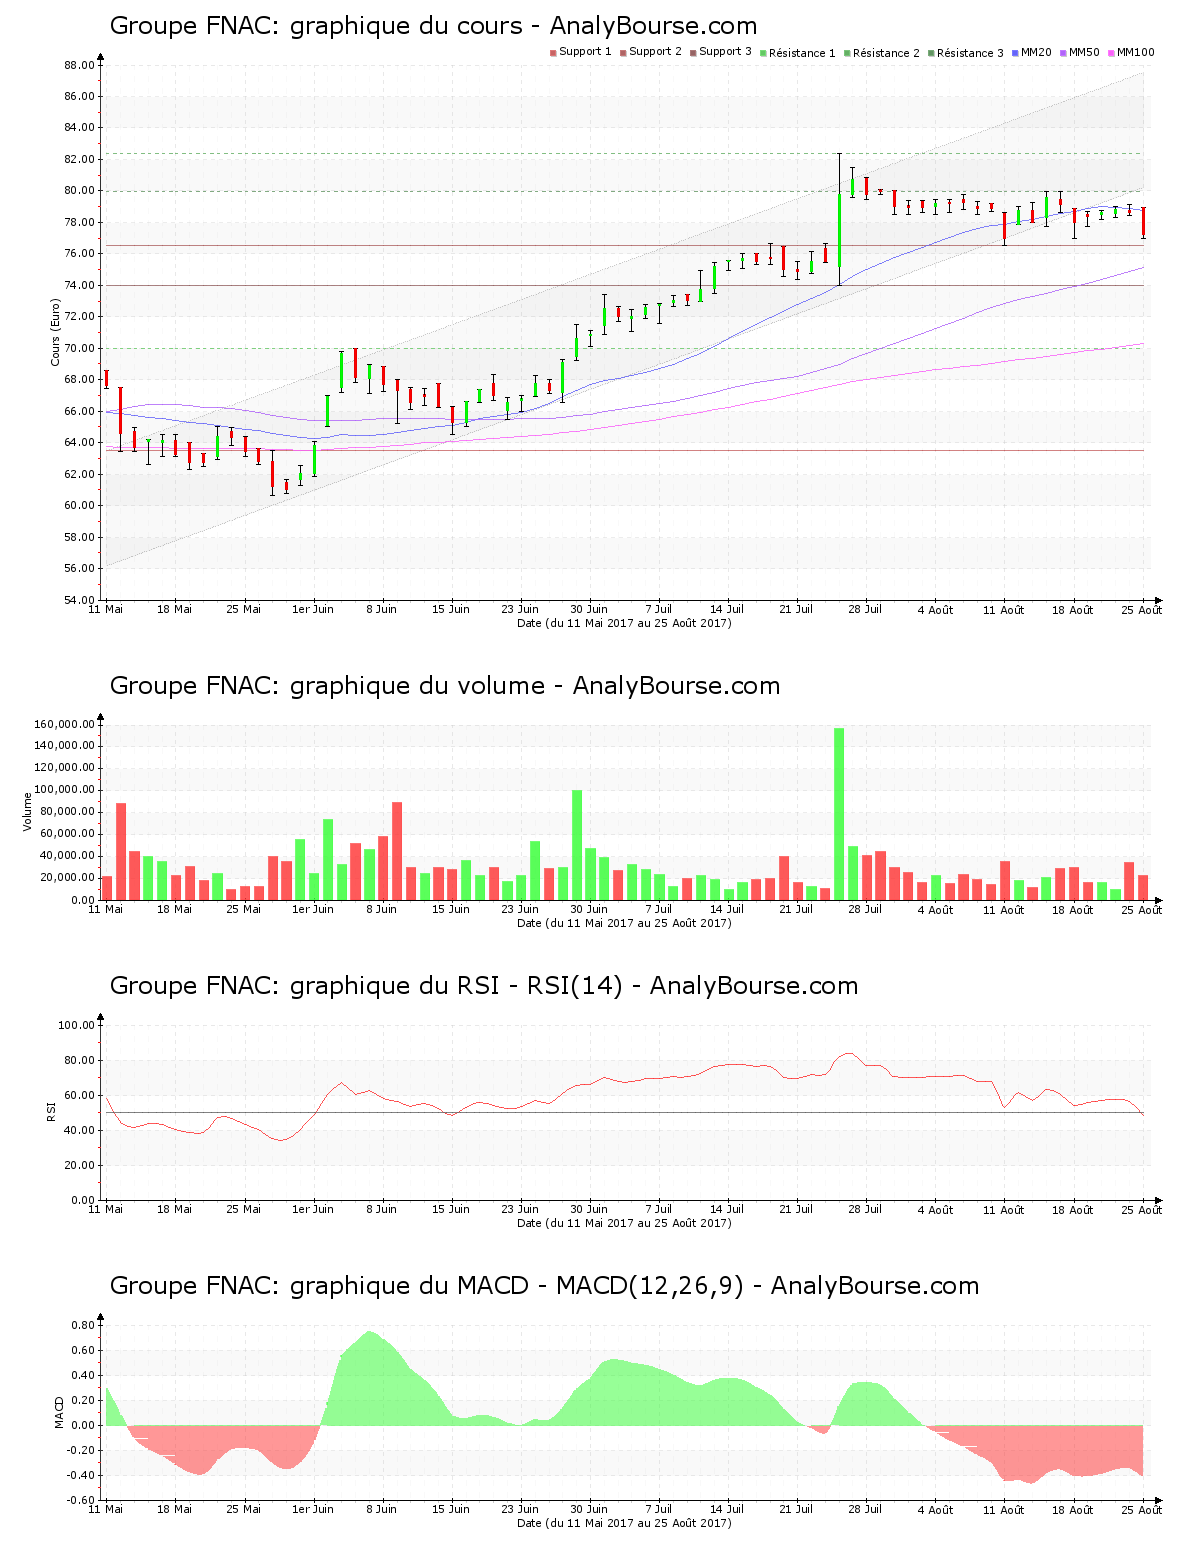The image size is (1200, 1550).
Task: Click the 'Volume' vertical axis label
Action: [x=28, y=812]
